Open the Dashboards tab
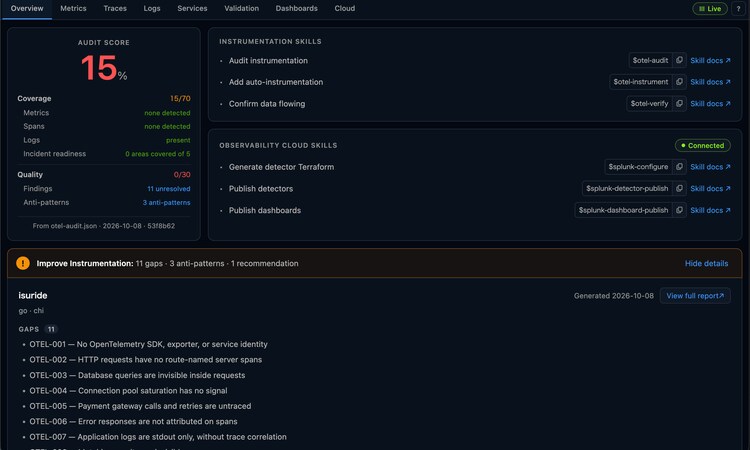Image resolution: width=750 pixels, height=450 pixels. coord(297,9)
